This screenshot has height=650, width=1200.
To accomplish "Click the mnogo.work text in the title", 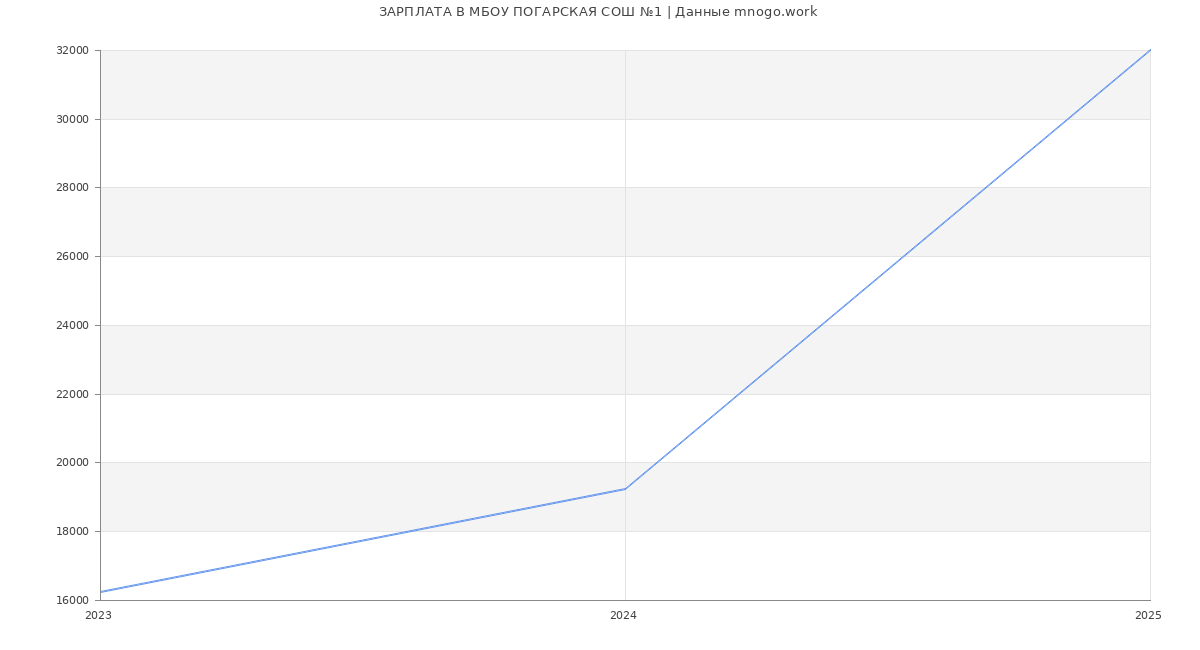I will click(x=775, y=12).
